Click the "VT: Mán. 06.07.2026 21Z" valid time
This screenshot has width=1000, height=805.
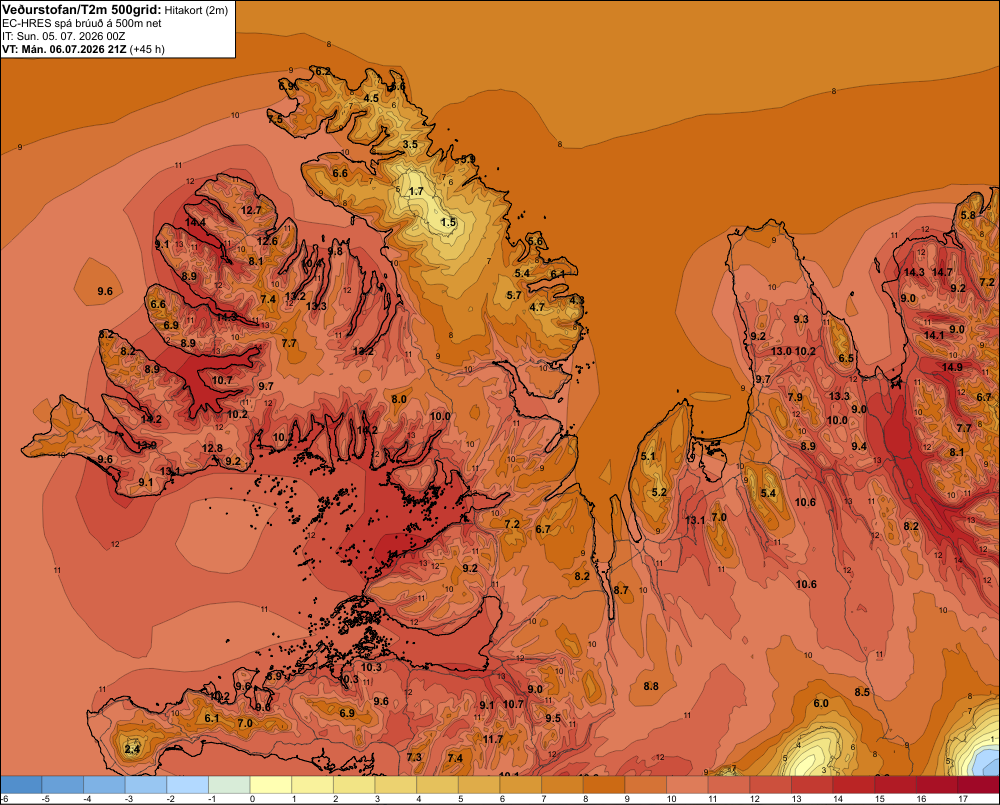(64, 49)
